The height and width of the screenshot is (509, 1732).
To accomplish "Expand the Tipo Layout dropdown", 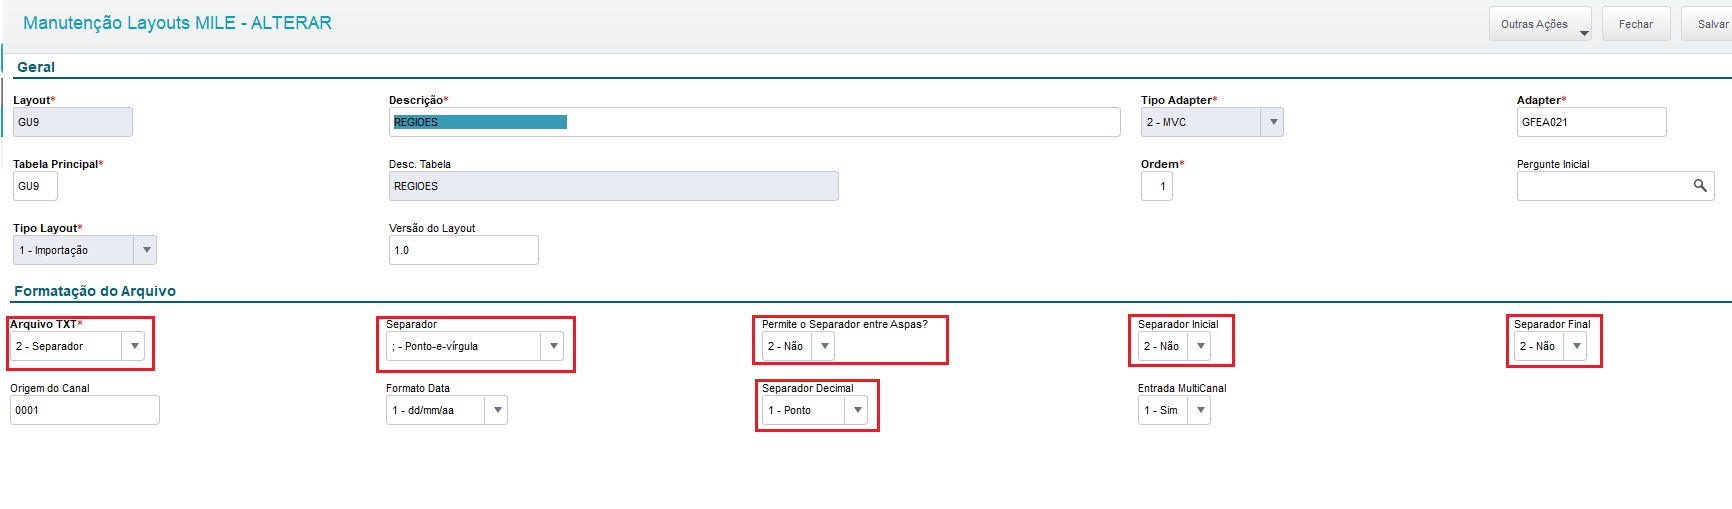I will click(x=85, y=250).
